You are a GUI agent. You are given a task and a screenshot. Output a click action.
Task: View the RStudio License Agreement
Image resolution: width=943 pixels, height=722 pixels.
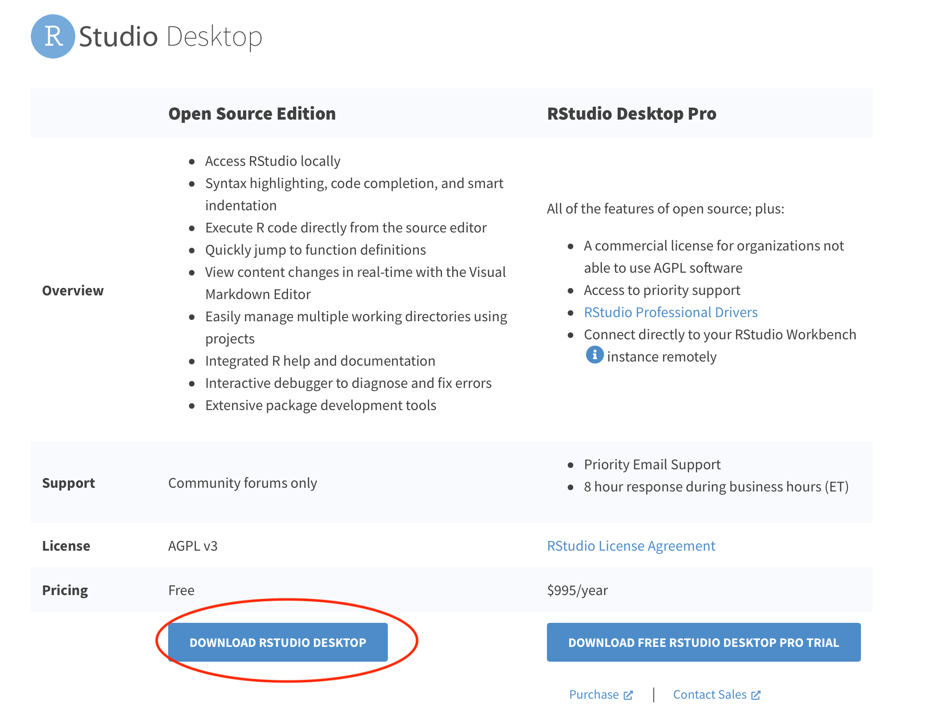pyautogui.click(x=630, y=545)
